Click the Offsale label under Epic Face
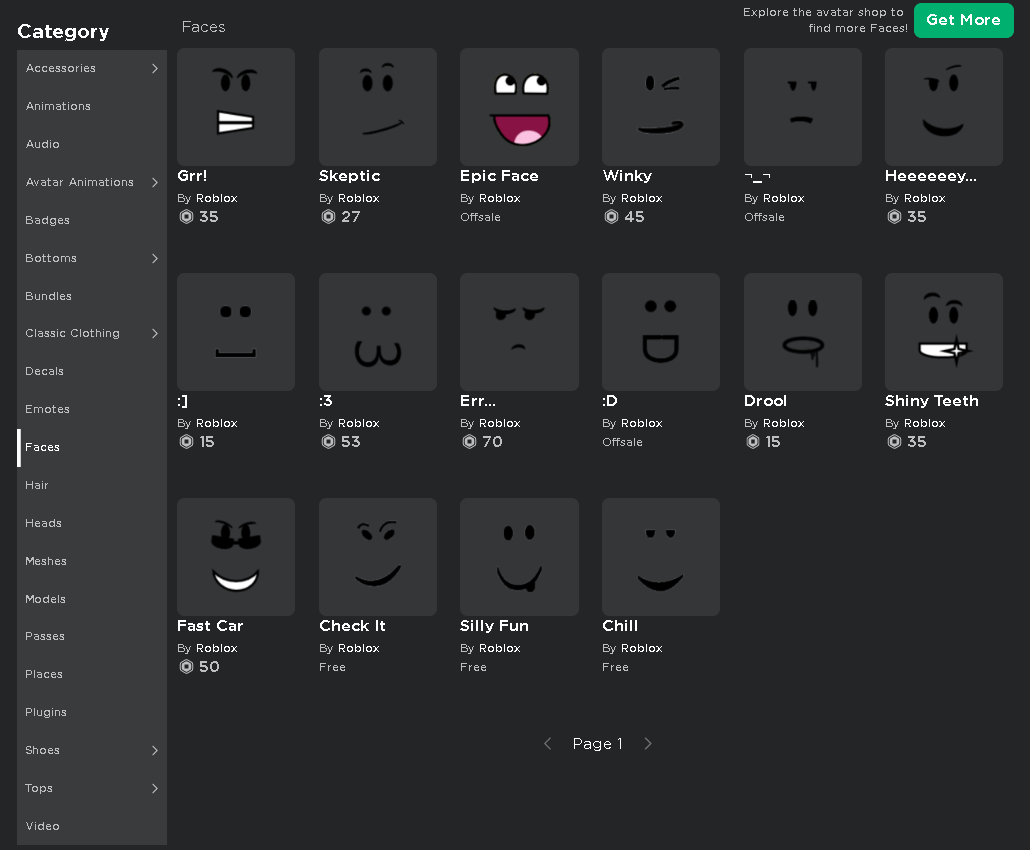 click(481, 217)
